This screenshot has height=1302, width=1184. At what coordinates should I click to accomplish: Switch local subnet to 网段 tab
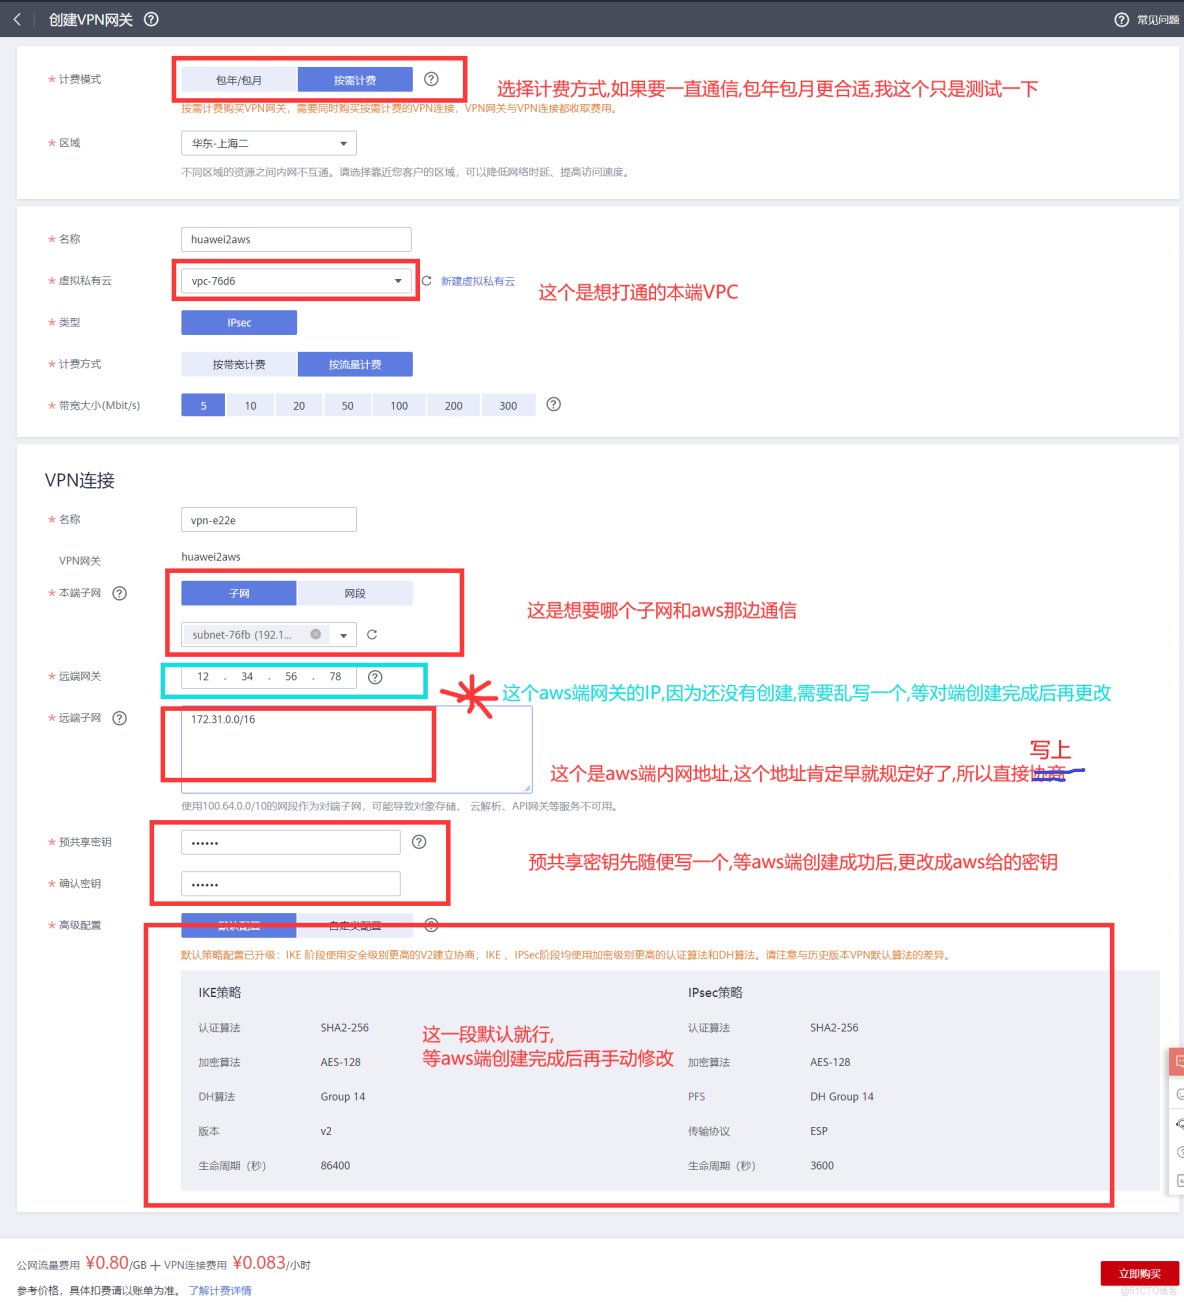(355, 593)
